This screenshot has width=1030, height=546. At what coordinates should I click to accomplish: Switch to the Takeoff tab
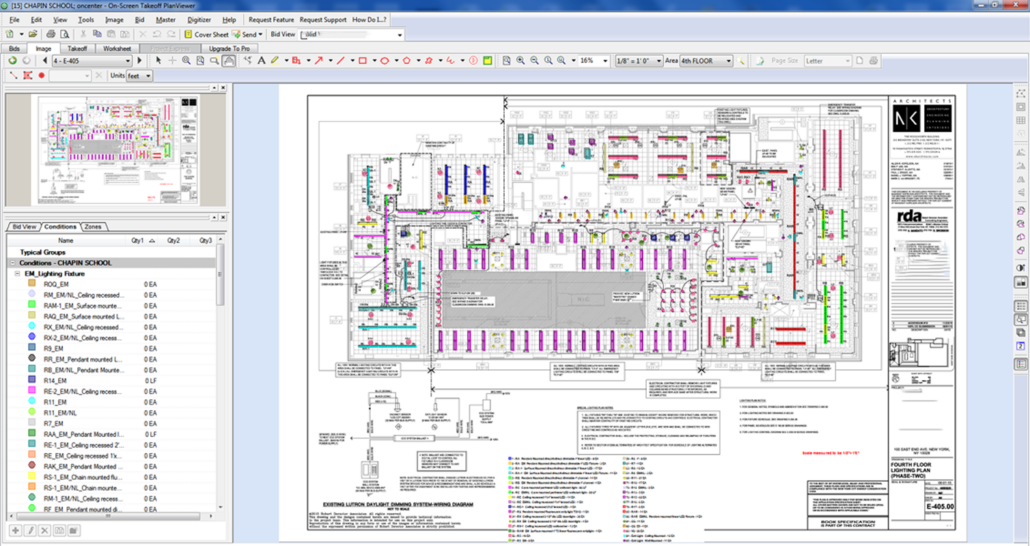(77, 48)
